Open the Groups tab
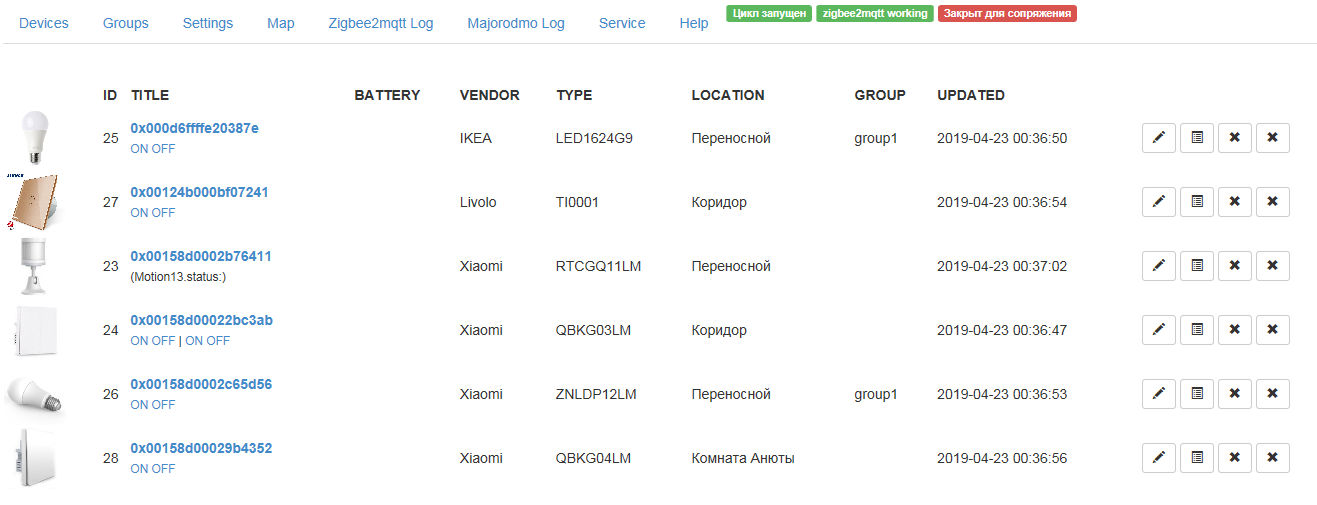Viewport: 1317px width, 505px height. tap(125, 23)
